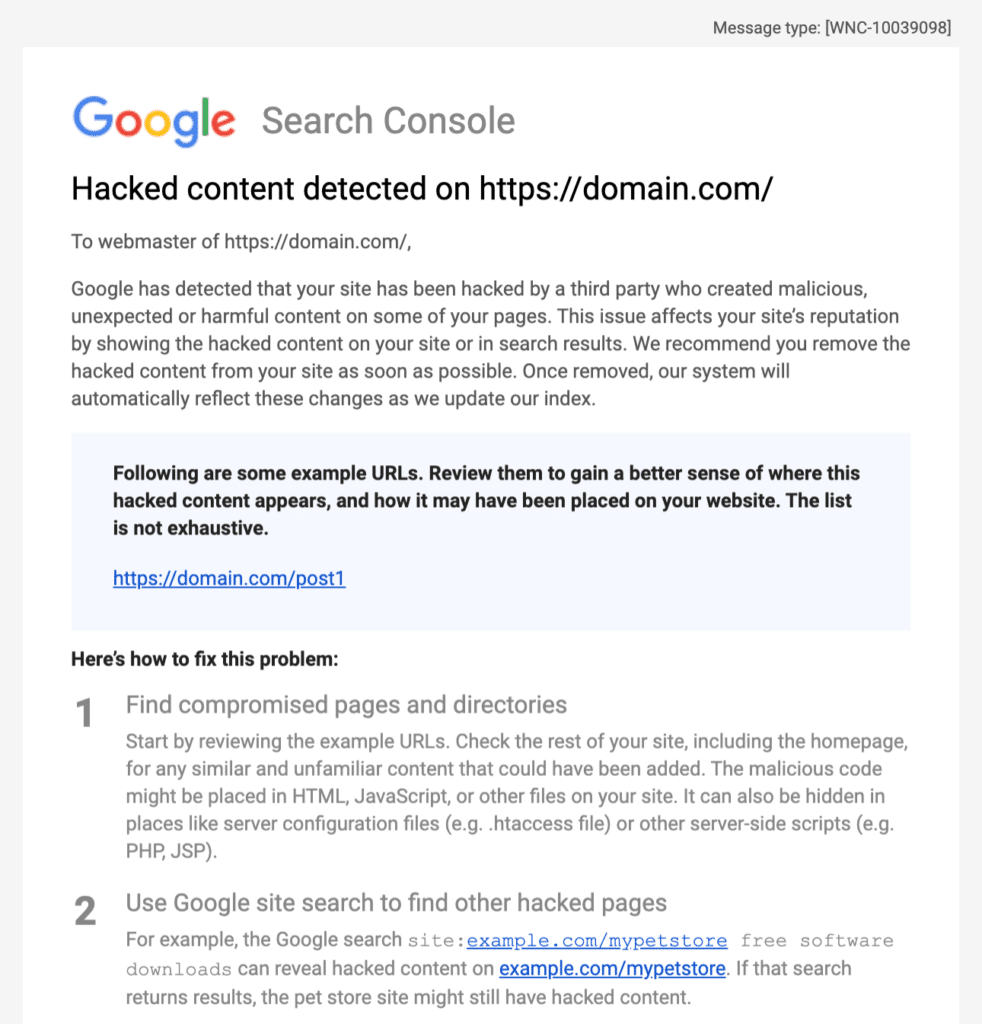Image resolution: width=982 pixels, height=1024 pixels.
Task: Click the Search Console title text
Action: click(x=388, y=121)
